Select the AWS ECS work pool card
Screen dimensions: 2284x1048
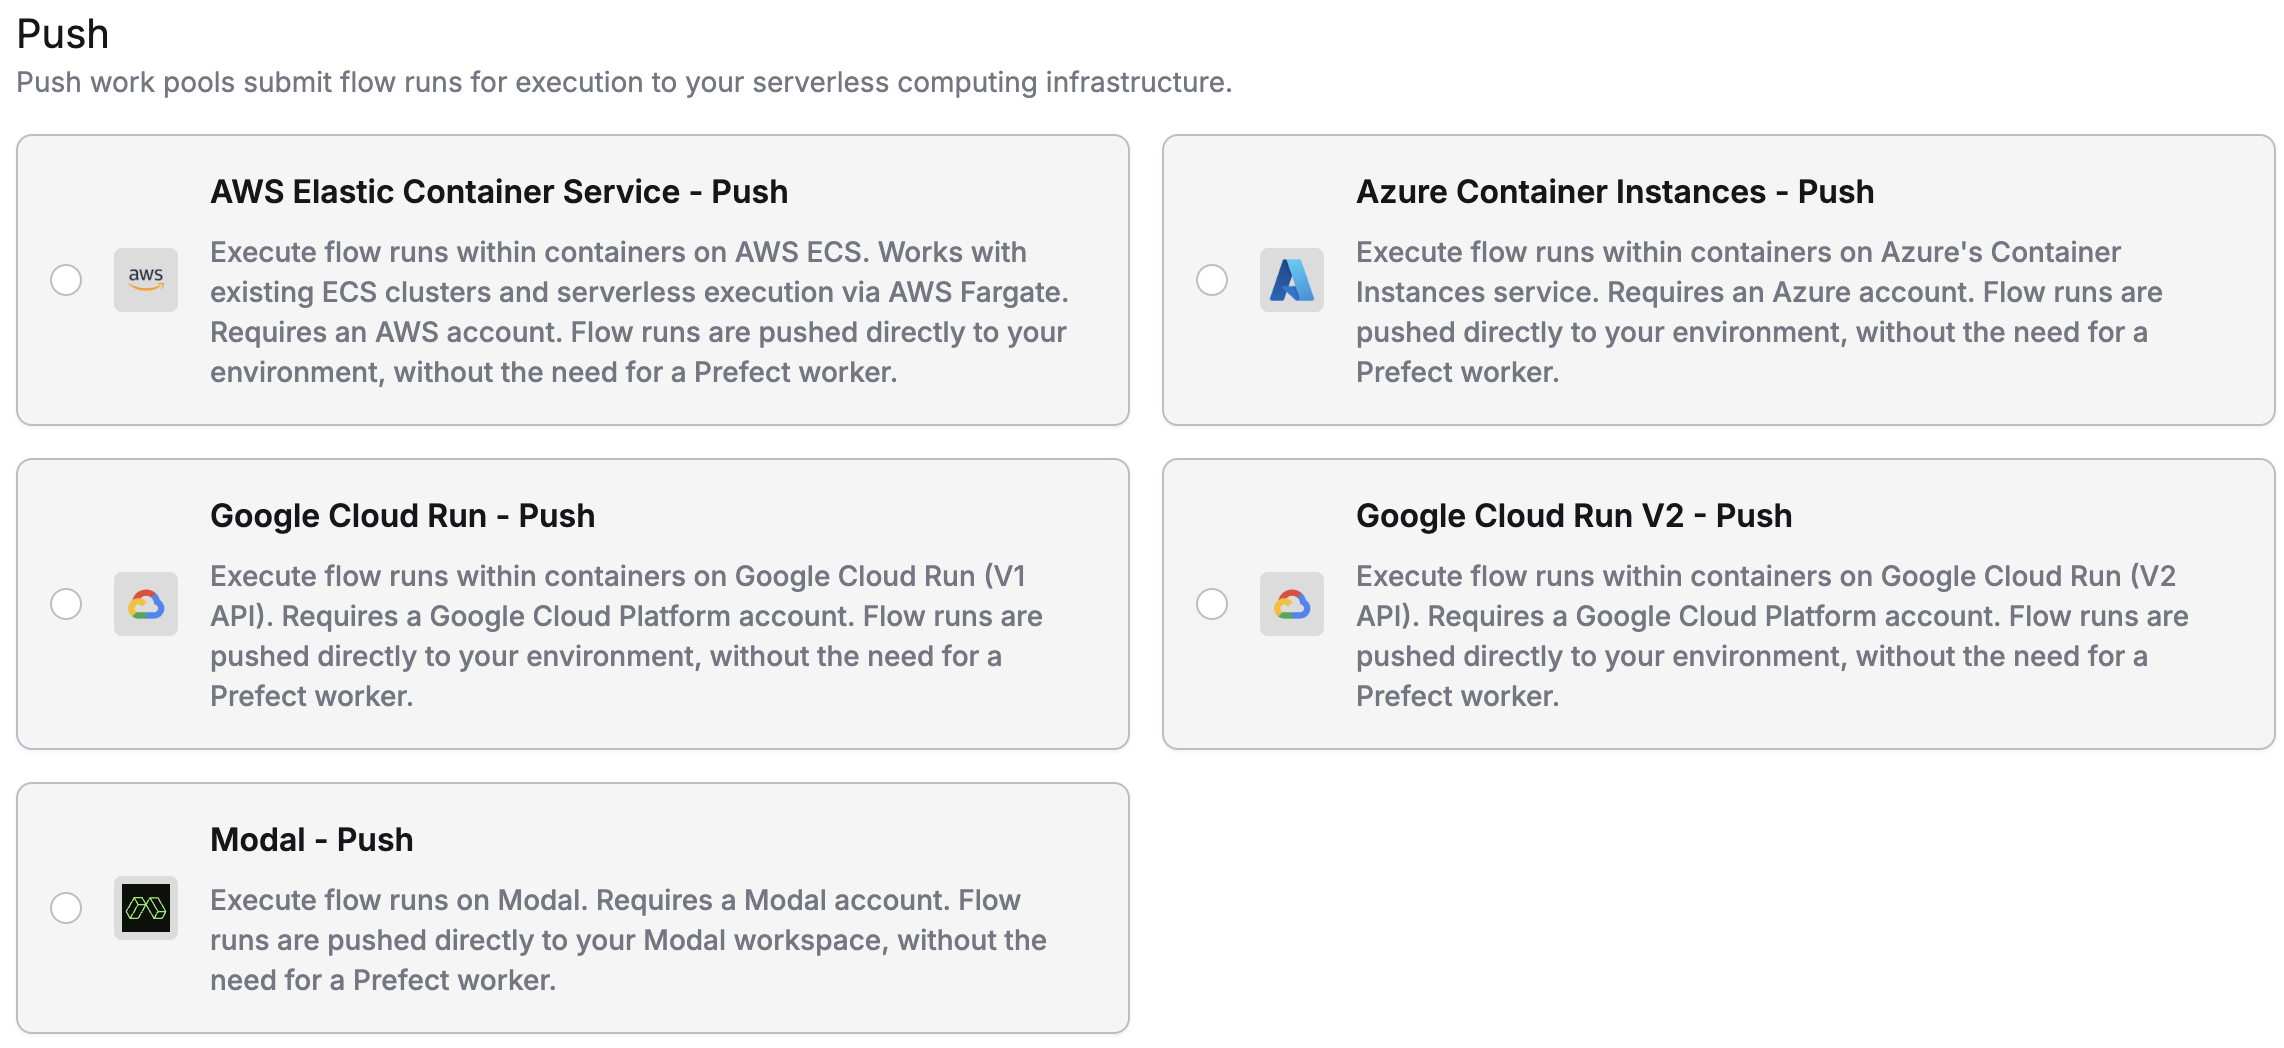573,281
